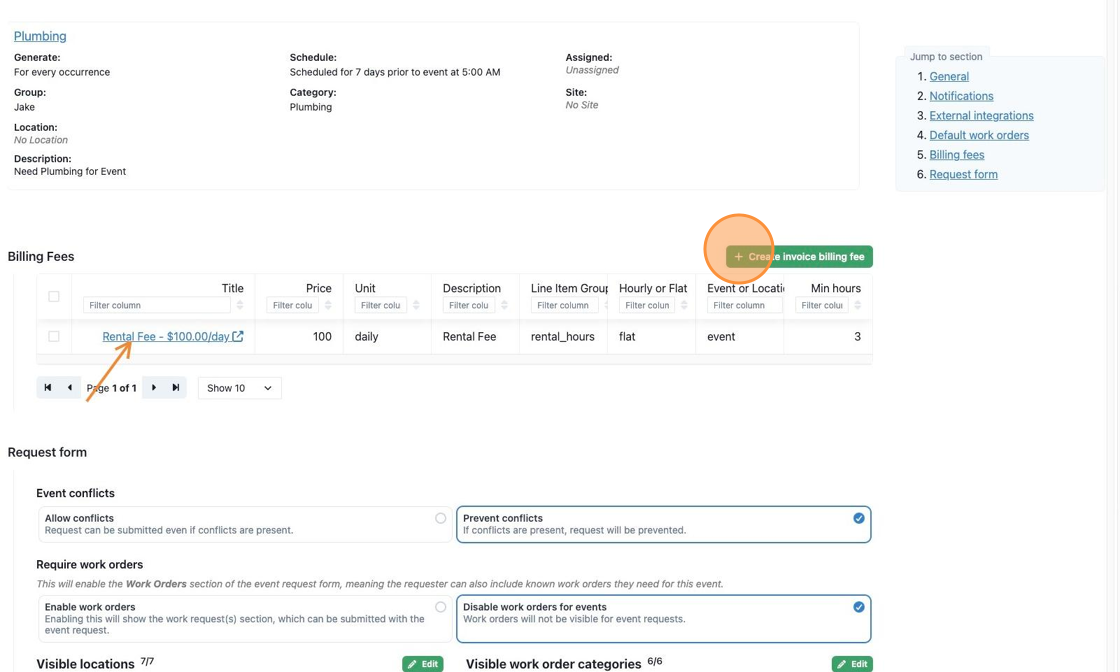Jump to Default work orders section

(x=979, y=135)
